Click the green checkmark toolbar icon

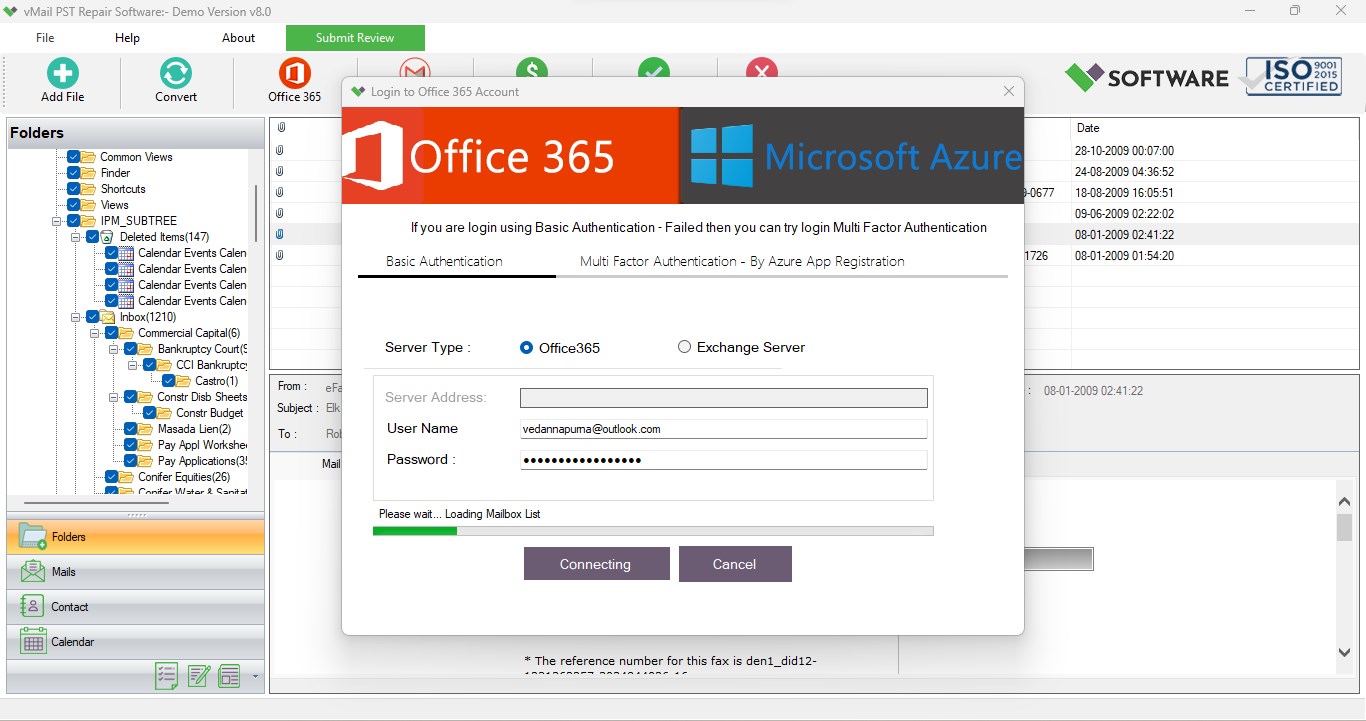coord(654,68)
